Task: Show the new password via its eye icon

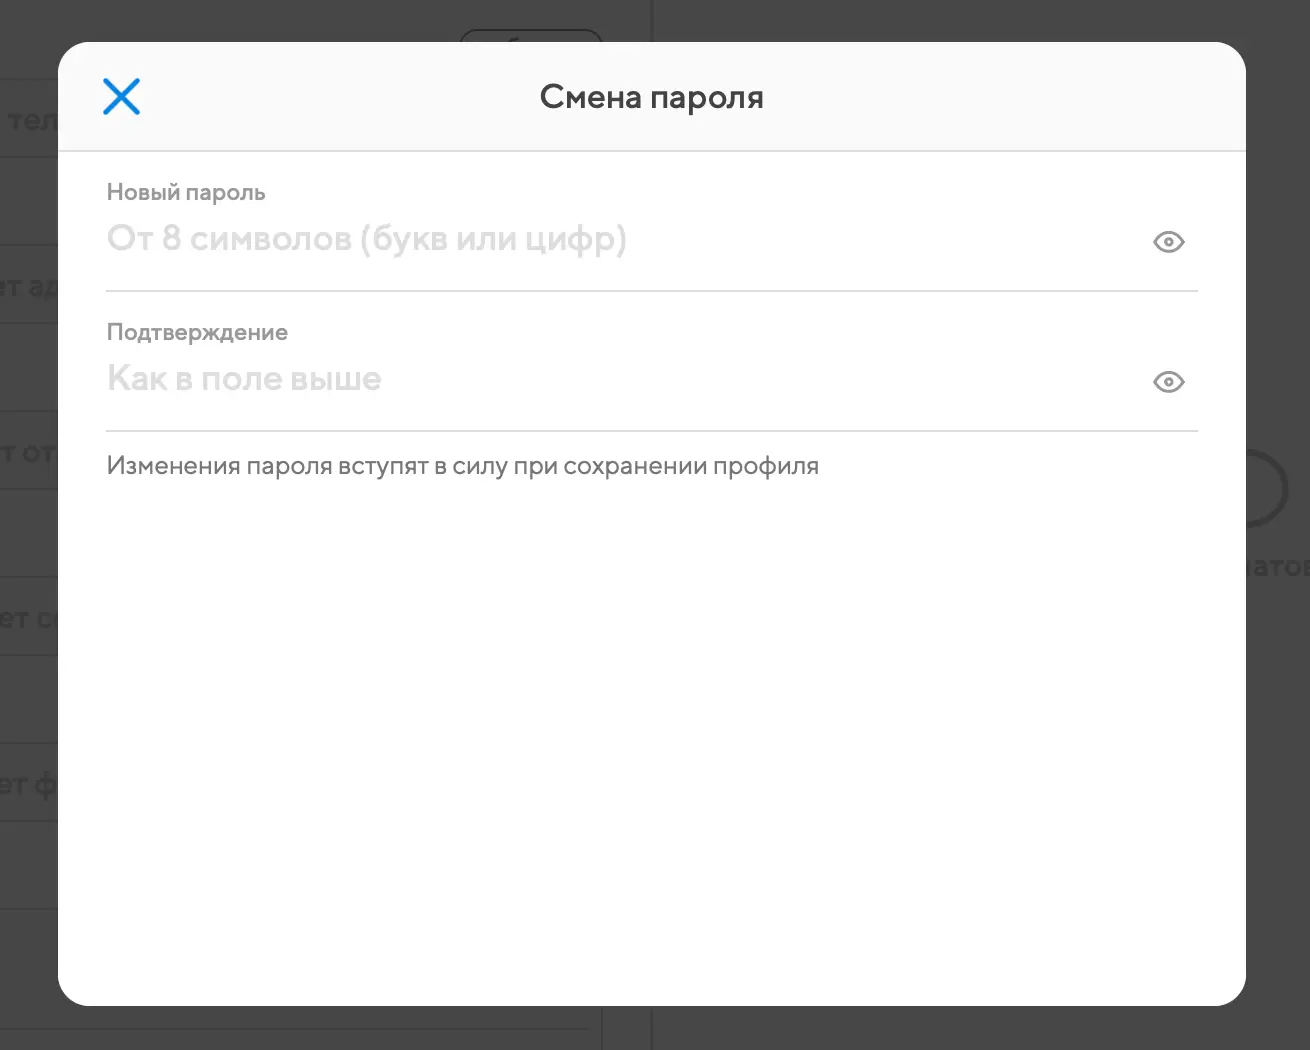Action: (1168, 242)
